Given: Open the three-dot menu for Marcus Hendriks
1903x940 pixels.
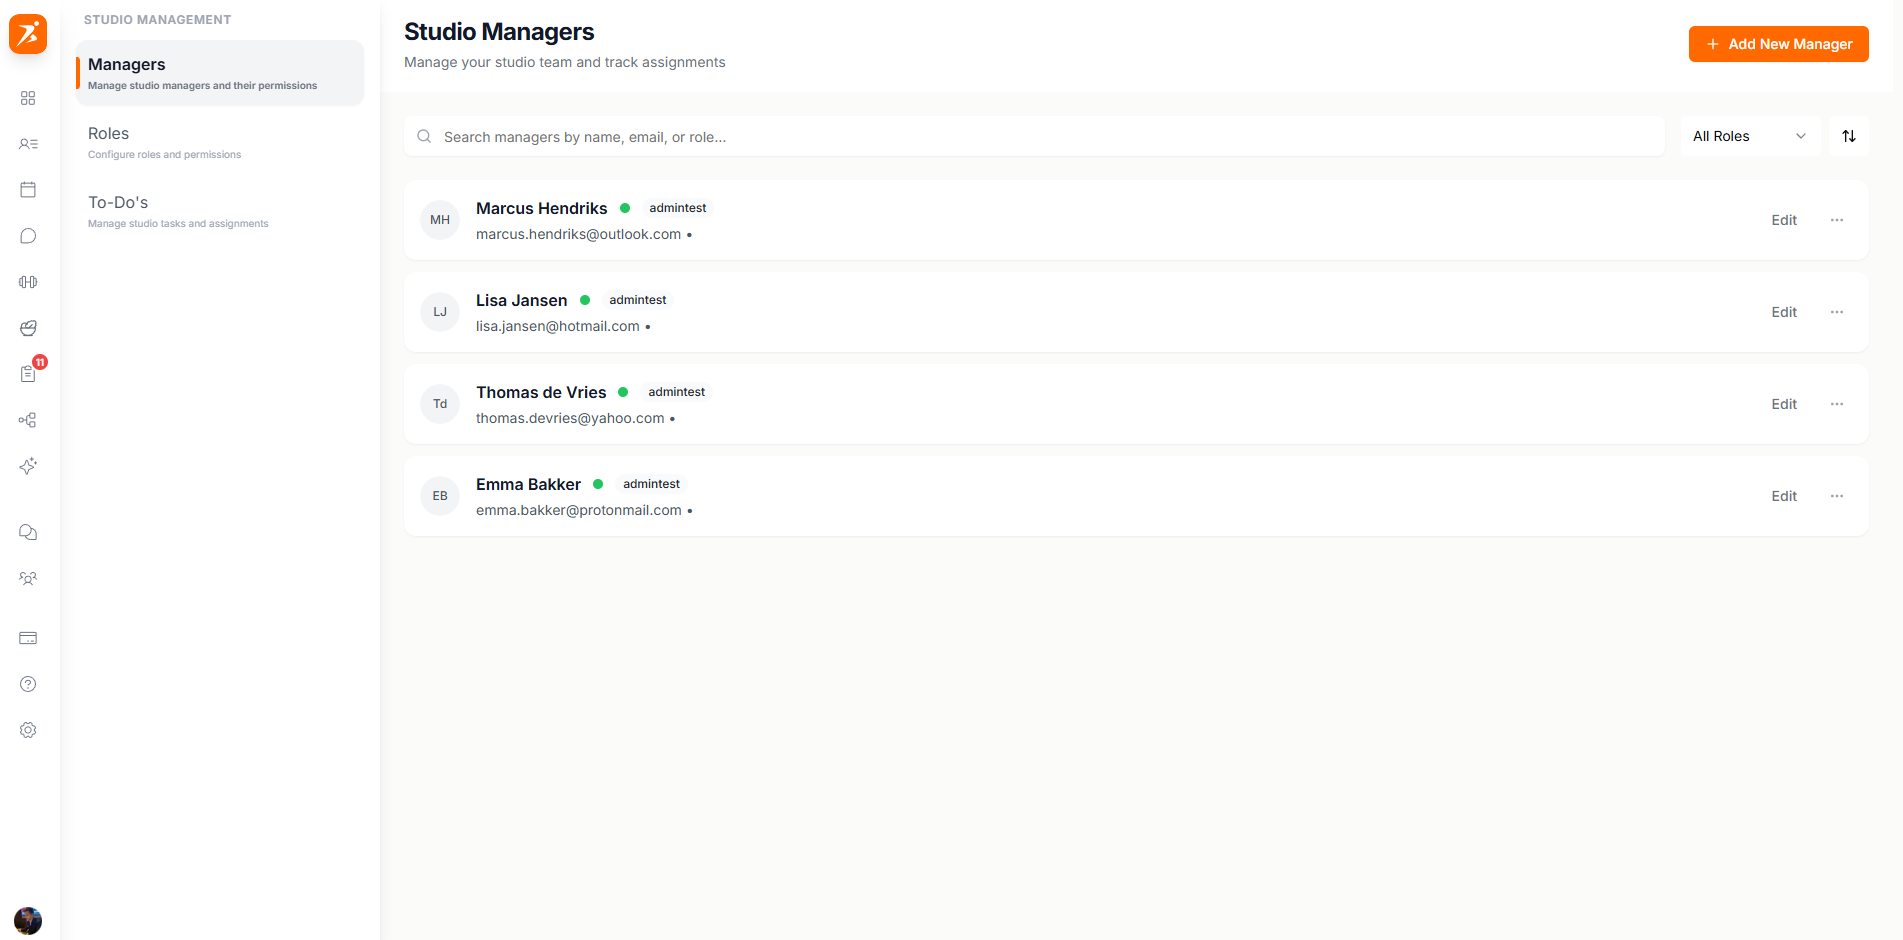Looking at the screenshot, I should click(1836, 220).
